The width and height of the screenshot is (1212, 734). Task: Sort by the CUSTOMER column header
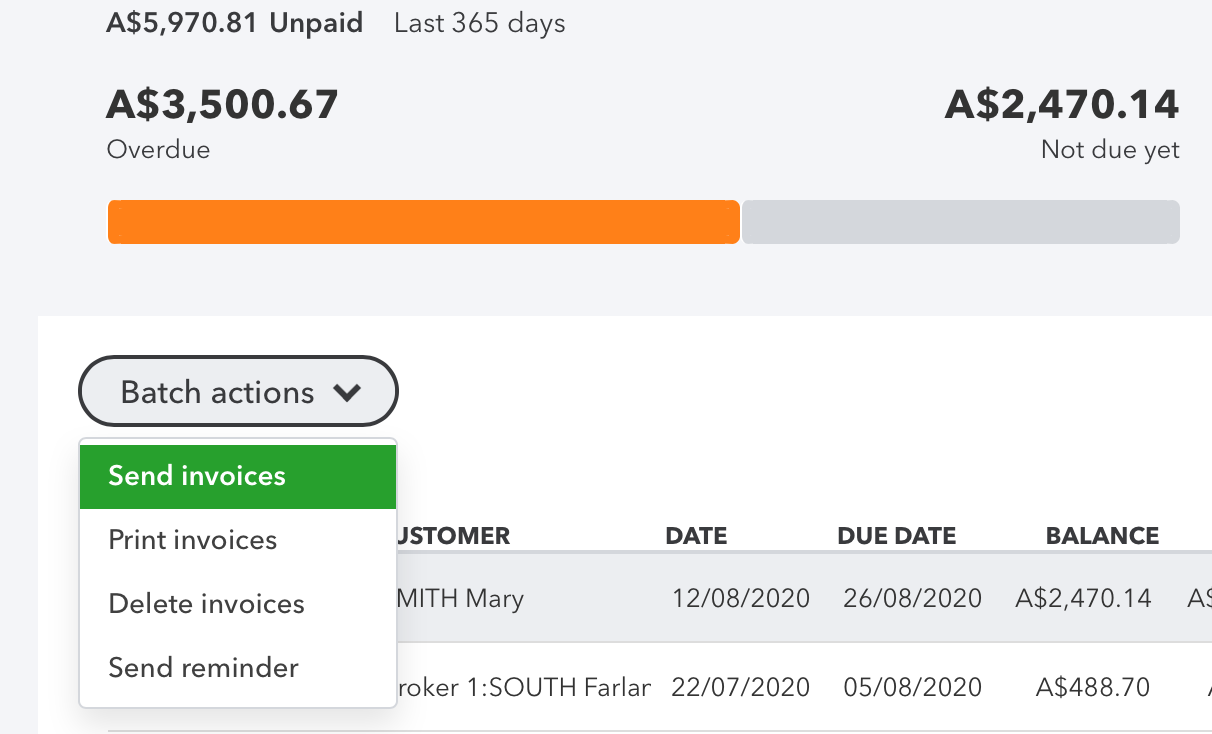tap(454, 536)
